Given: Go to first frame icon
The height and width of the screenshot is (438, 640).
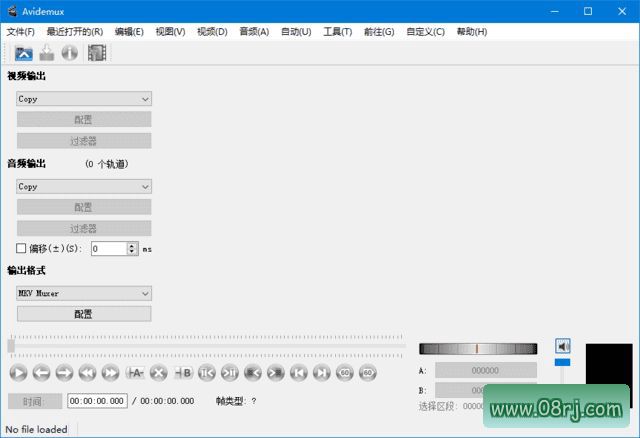Looking at the screenshot, I should 299,373.
